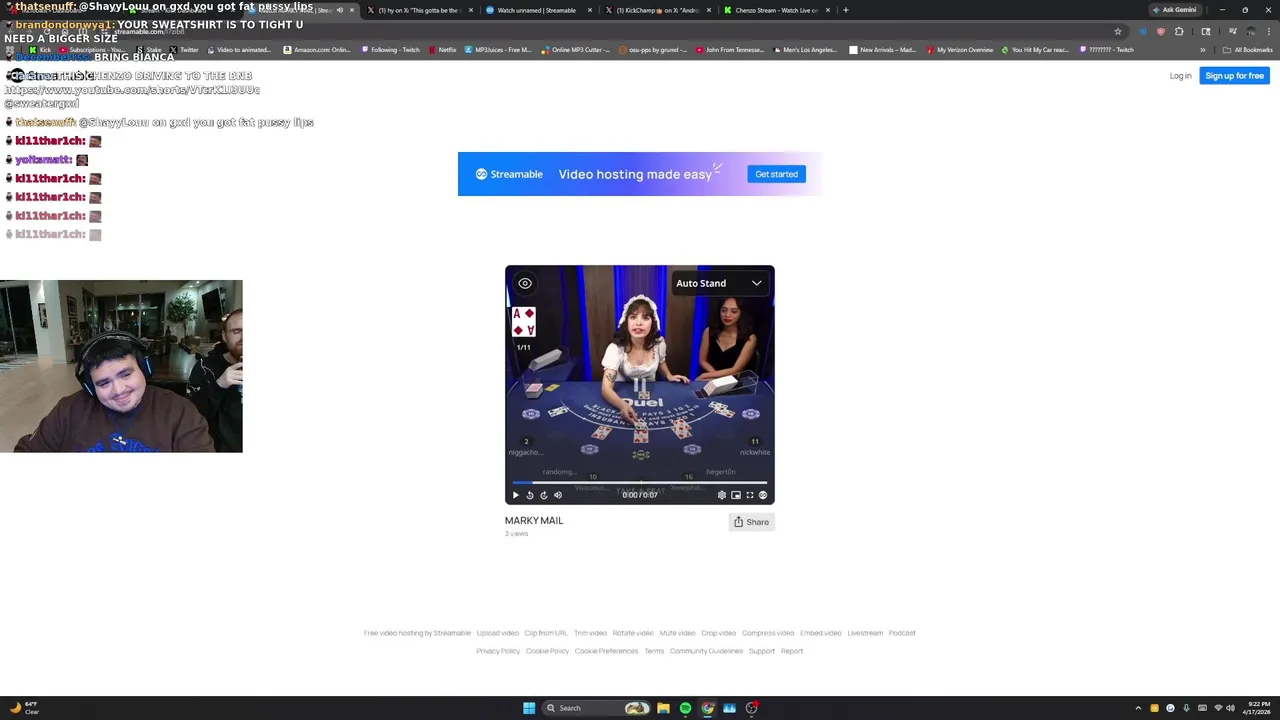Screen dimensions: 1280x720
Task: Open File Explorer from the taskbar
Action: [663, 708]
